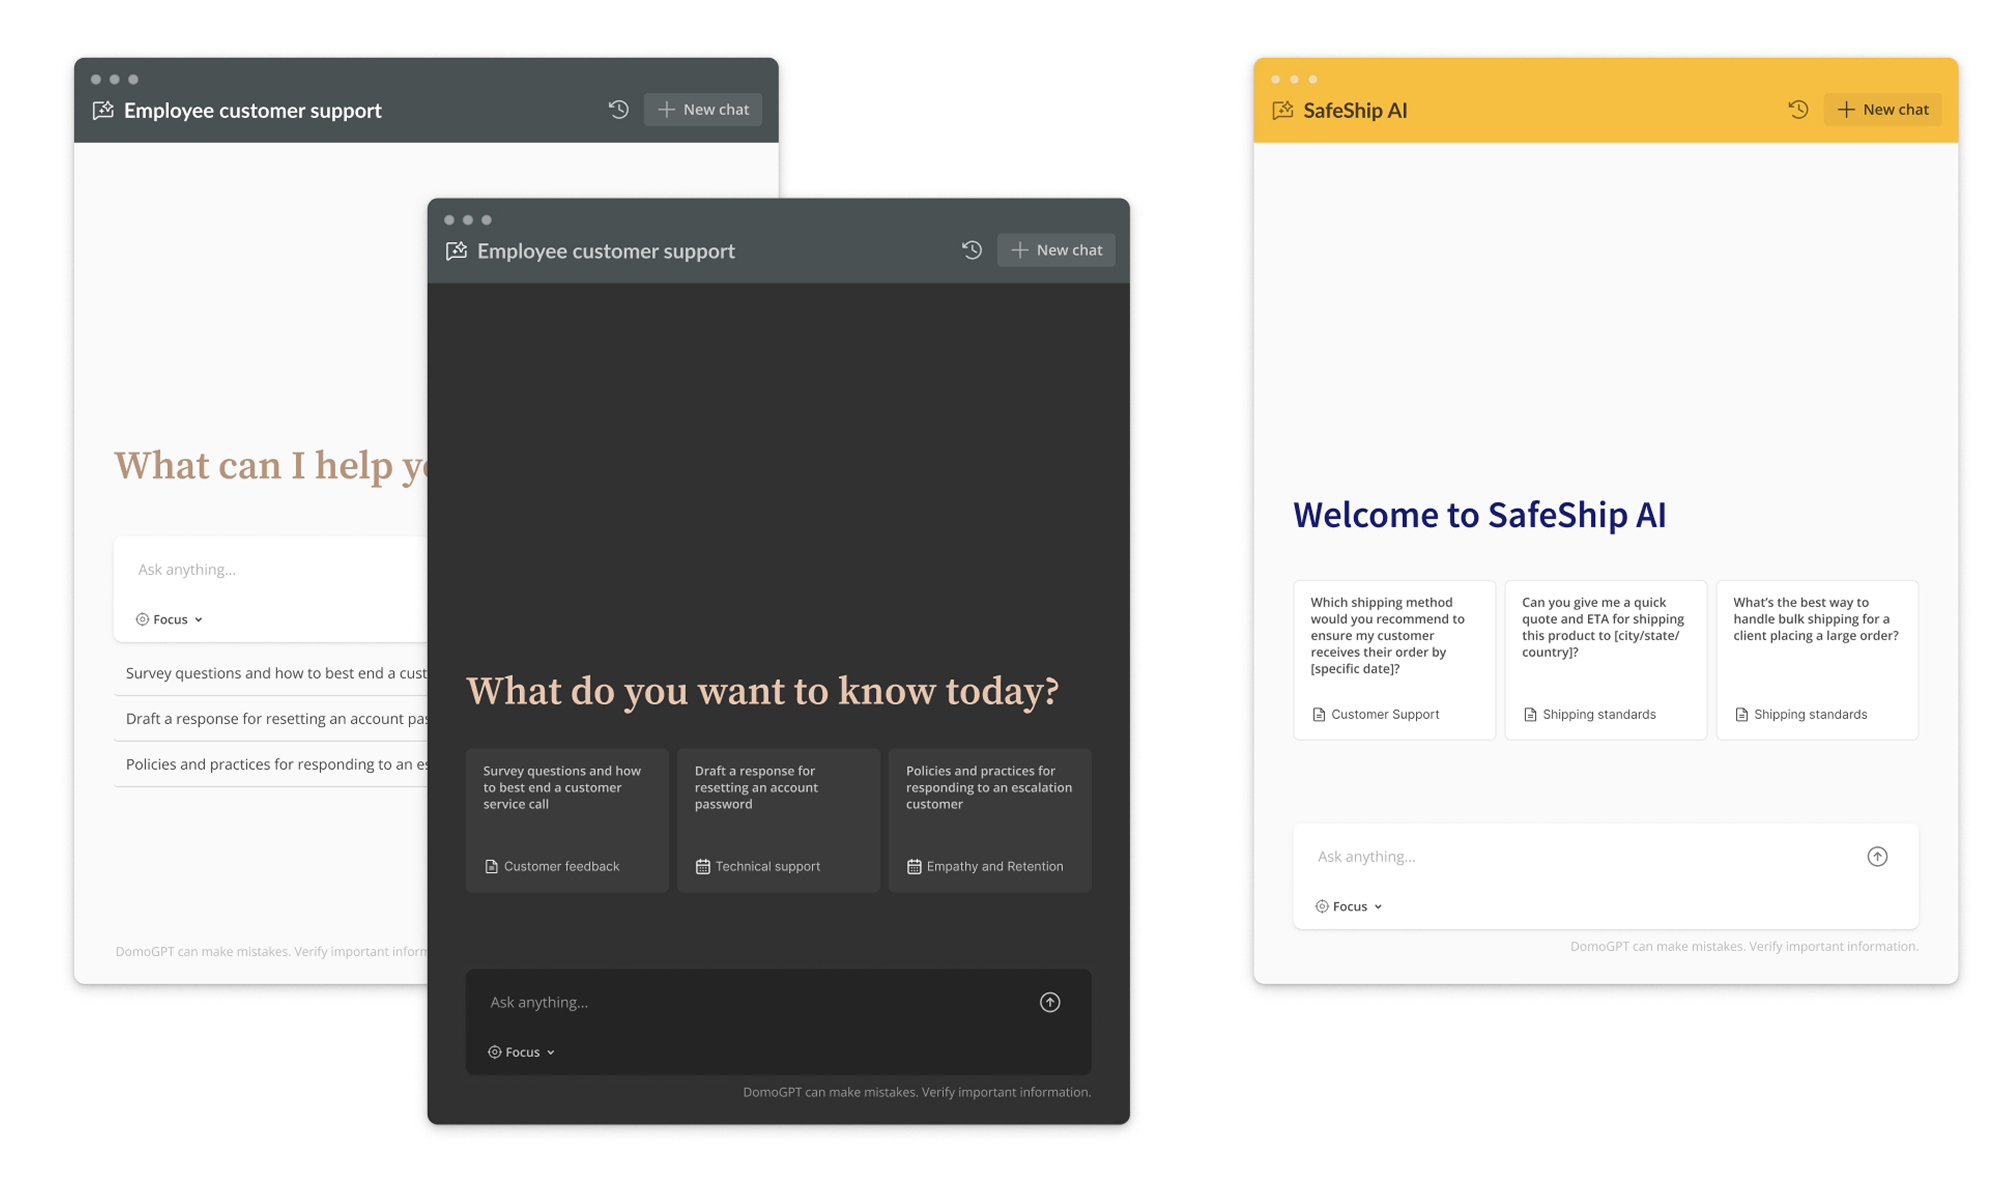Choose the bulk shipping large order card
This screenshot has height=1190, width=2012.
pos(1817,660)
